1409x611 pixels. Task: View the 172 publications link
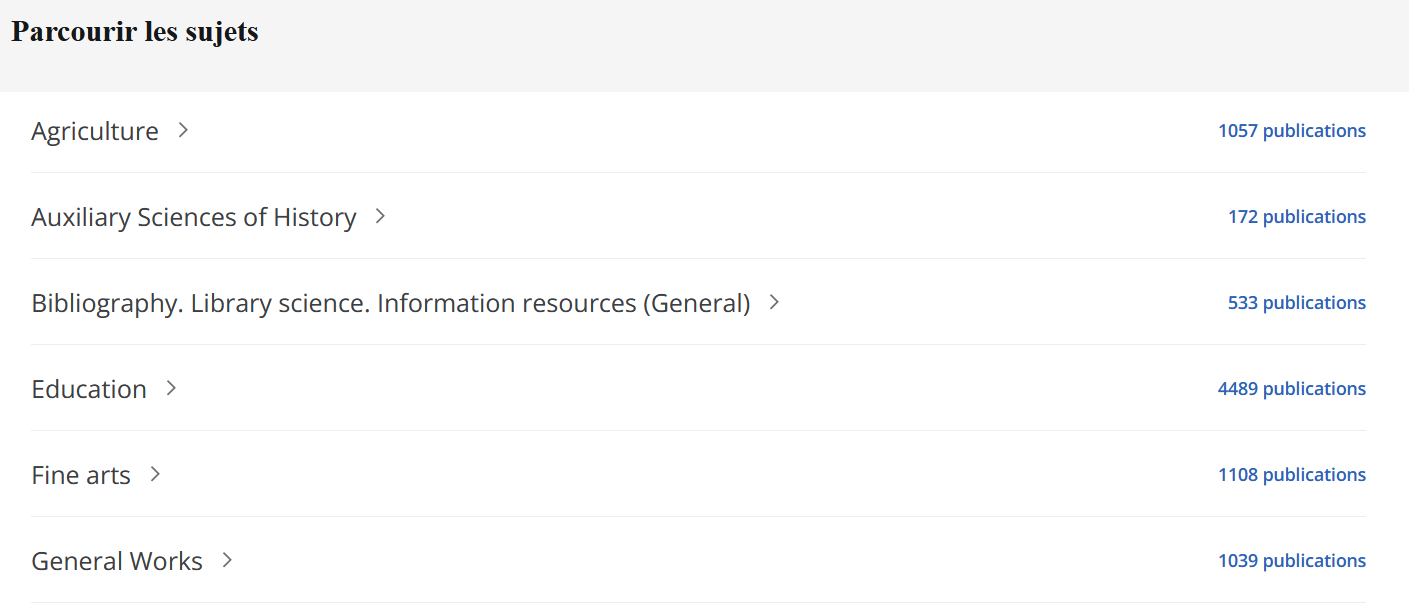pyautogui.click(x=1296, y=217)
